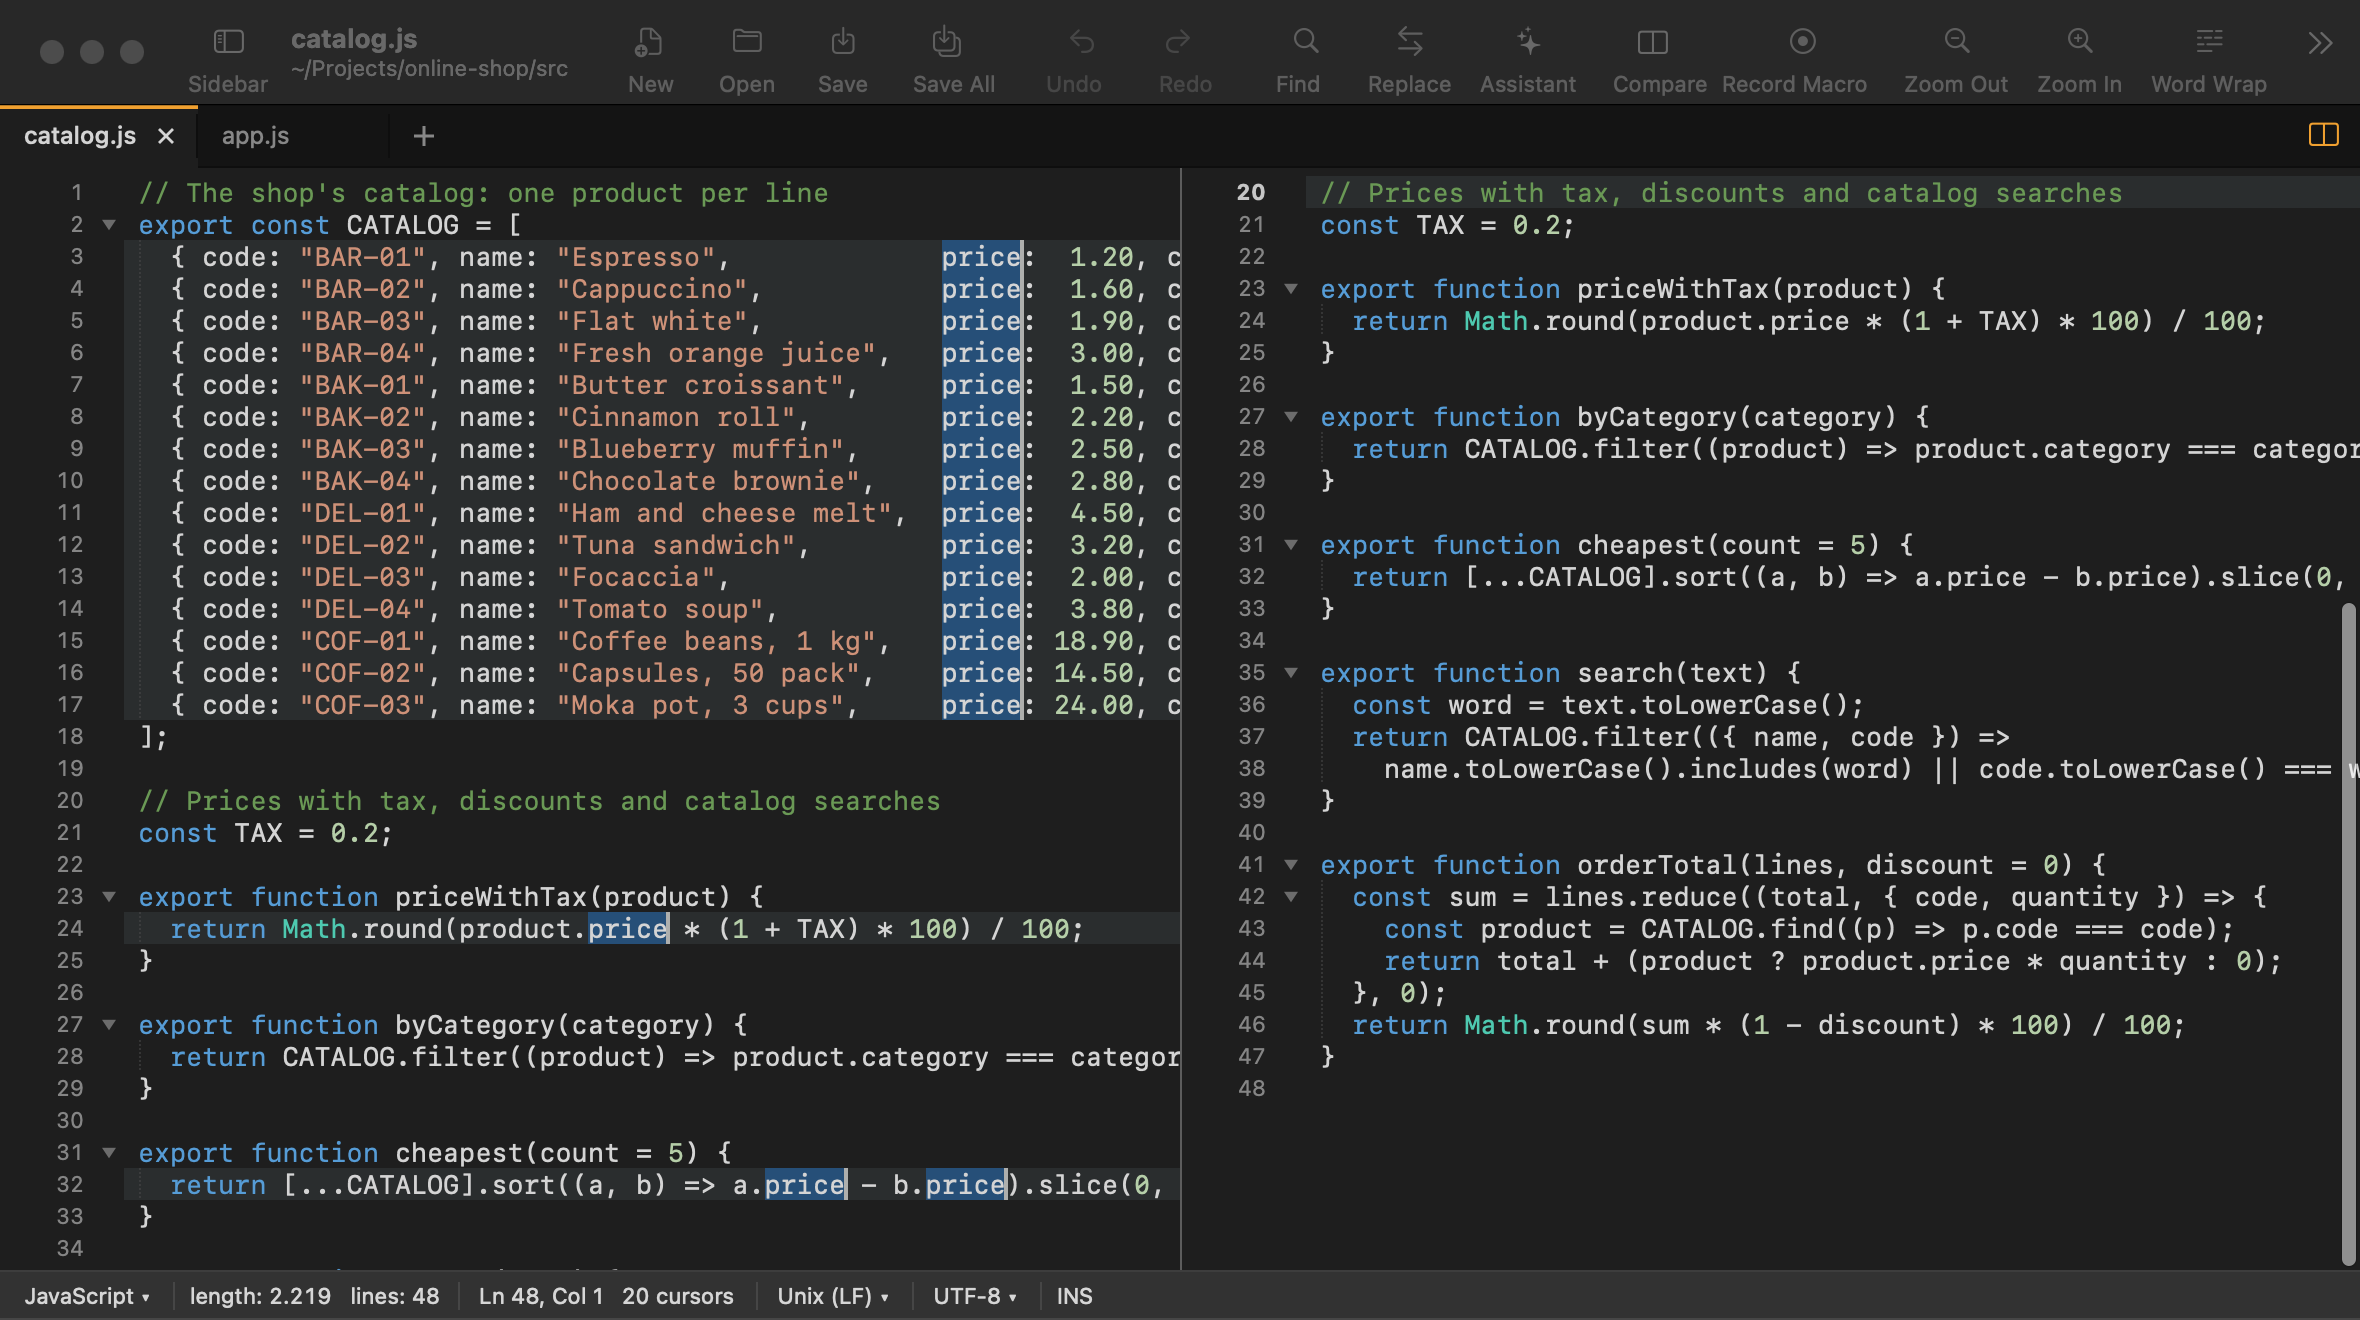
Task: Collapse the reduce callback fold at line 42
Action: [x=1291, y=897]
